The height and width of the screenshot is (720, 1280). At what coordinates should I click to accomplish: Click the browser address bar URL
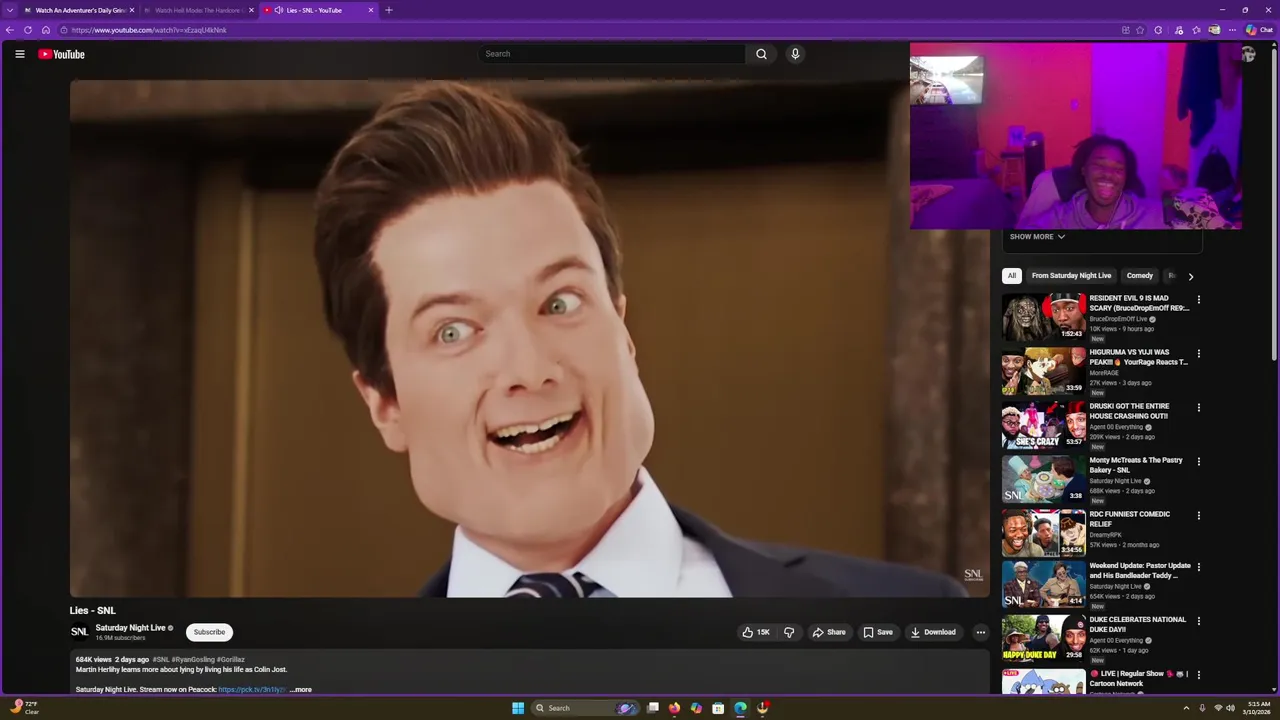[x=149, y=30]
